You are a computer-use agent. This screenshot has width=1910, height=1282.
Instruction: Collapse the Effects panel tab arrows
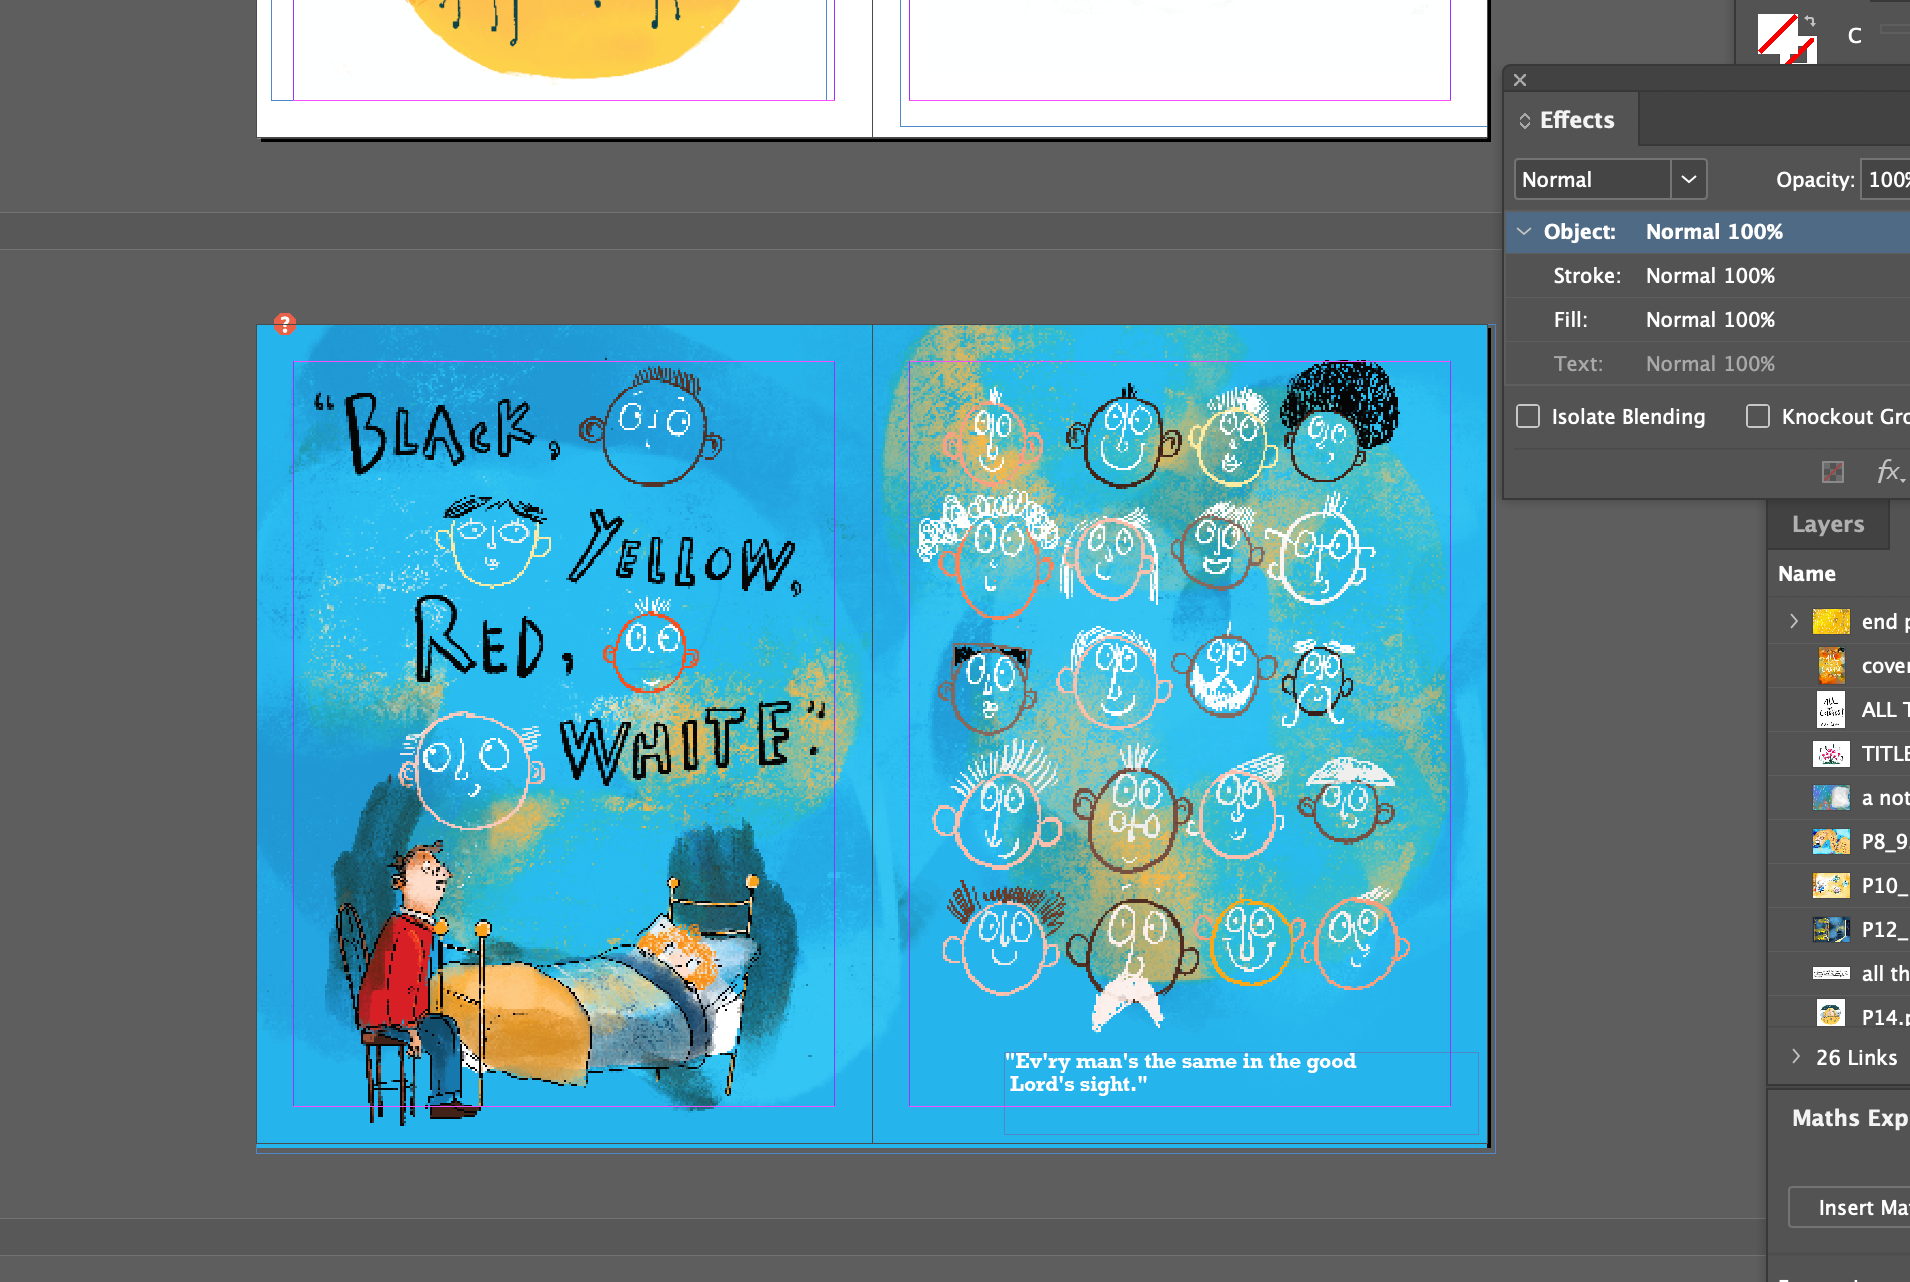(1525, 121)
